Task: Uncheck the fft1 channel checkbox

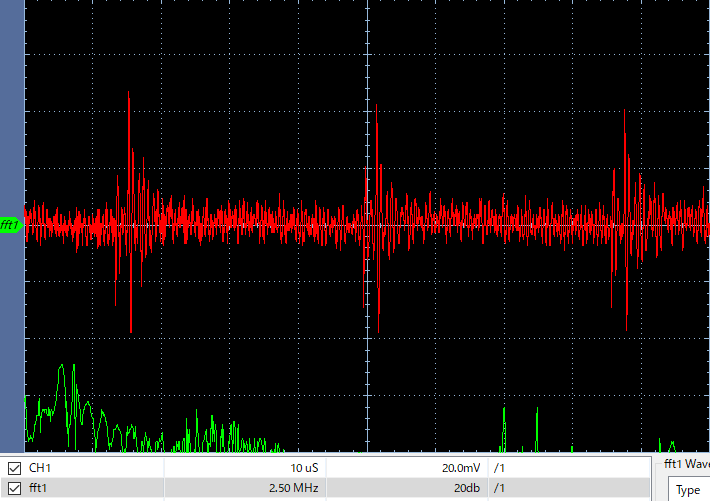Action: pyautogui.click(x=14, y=488)
